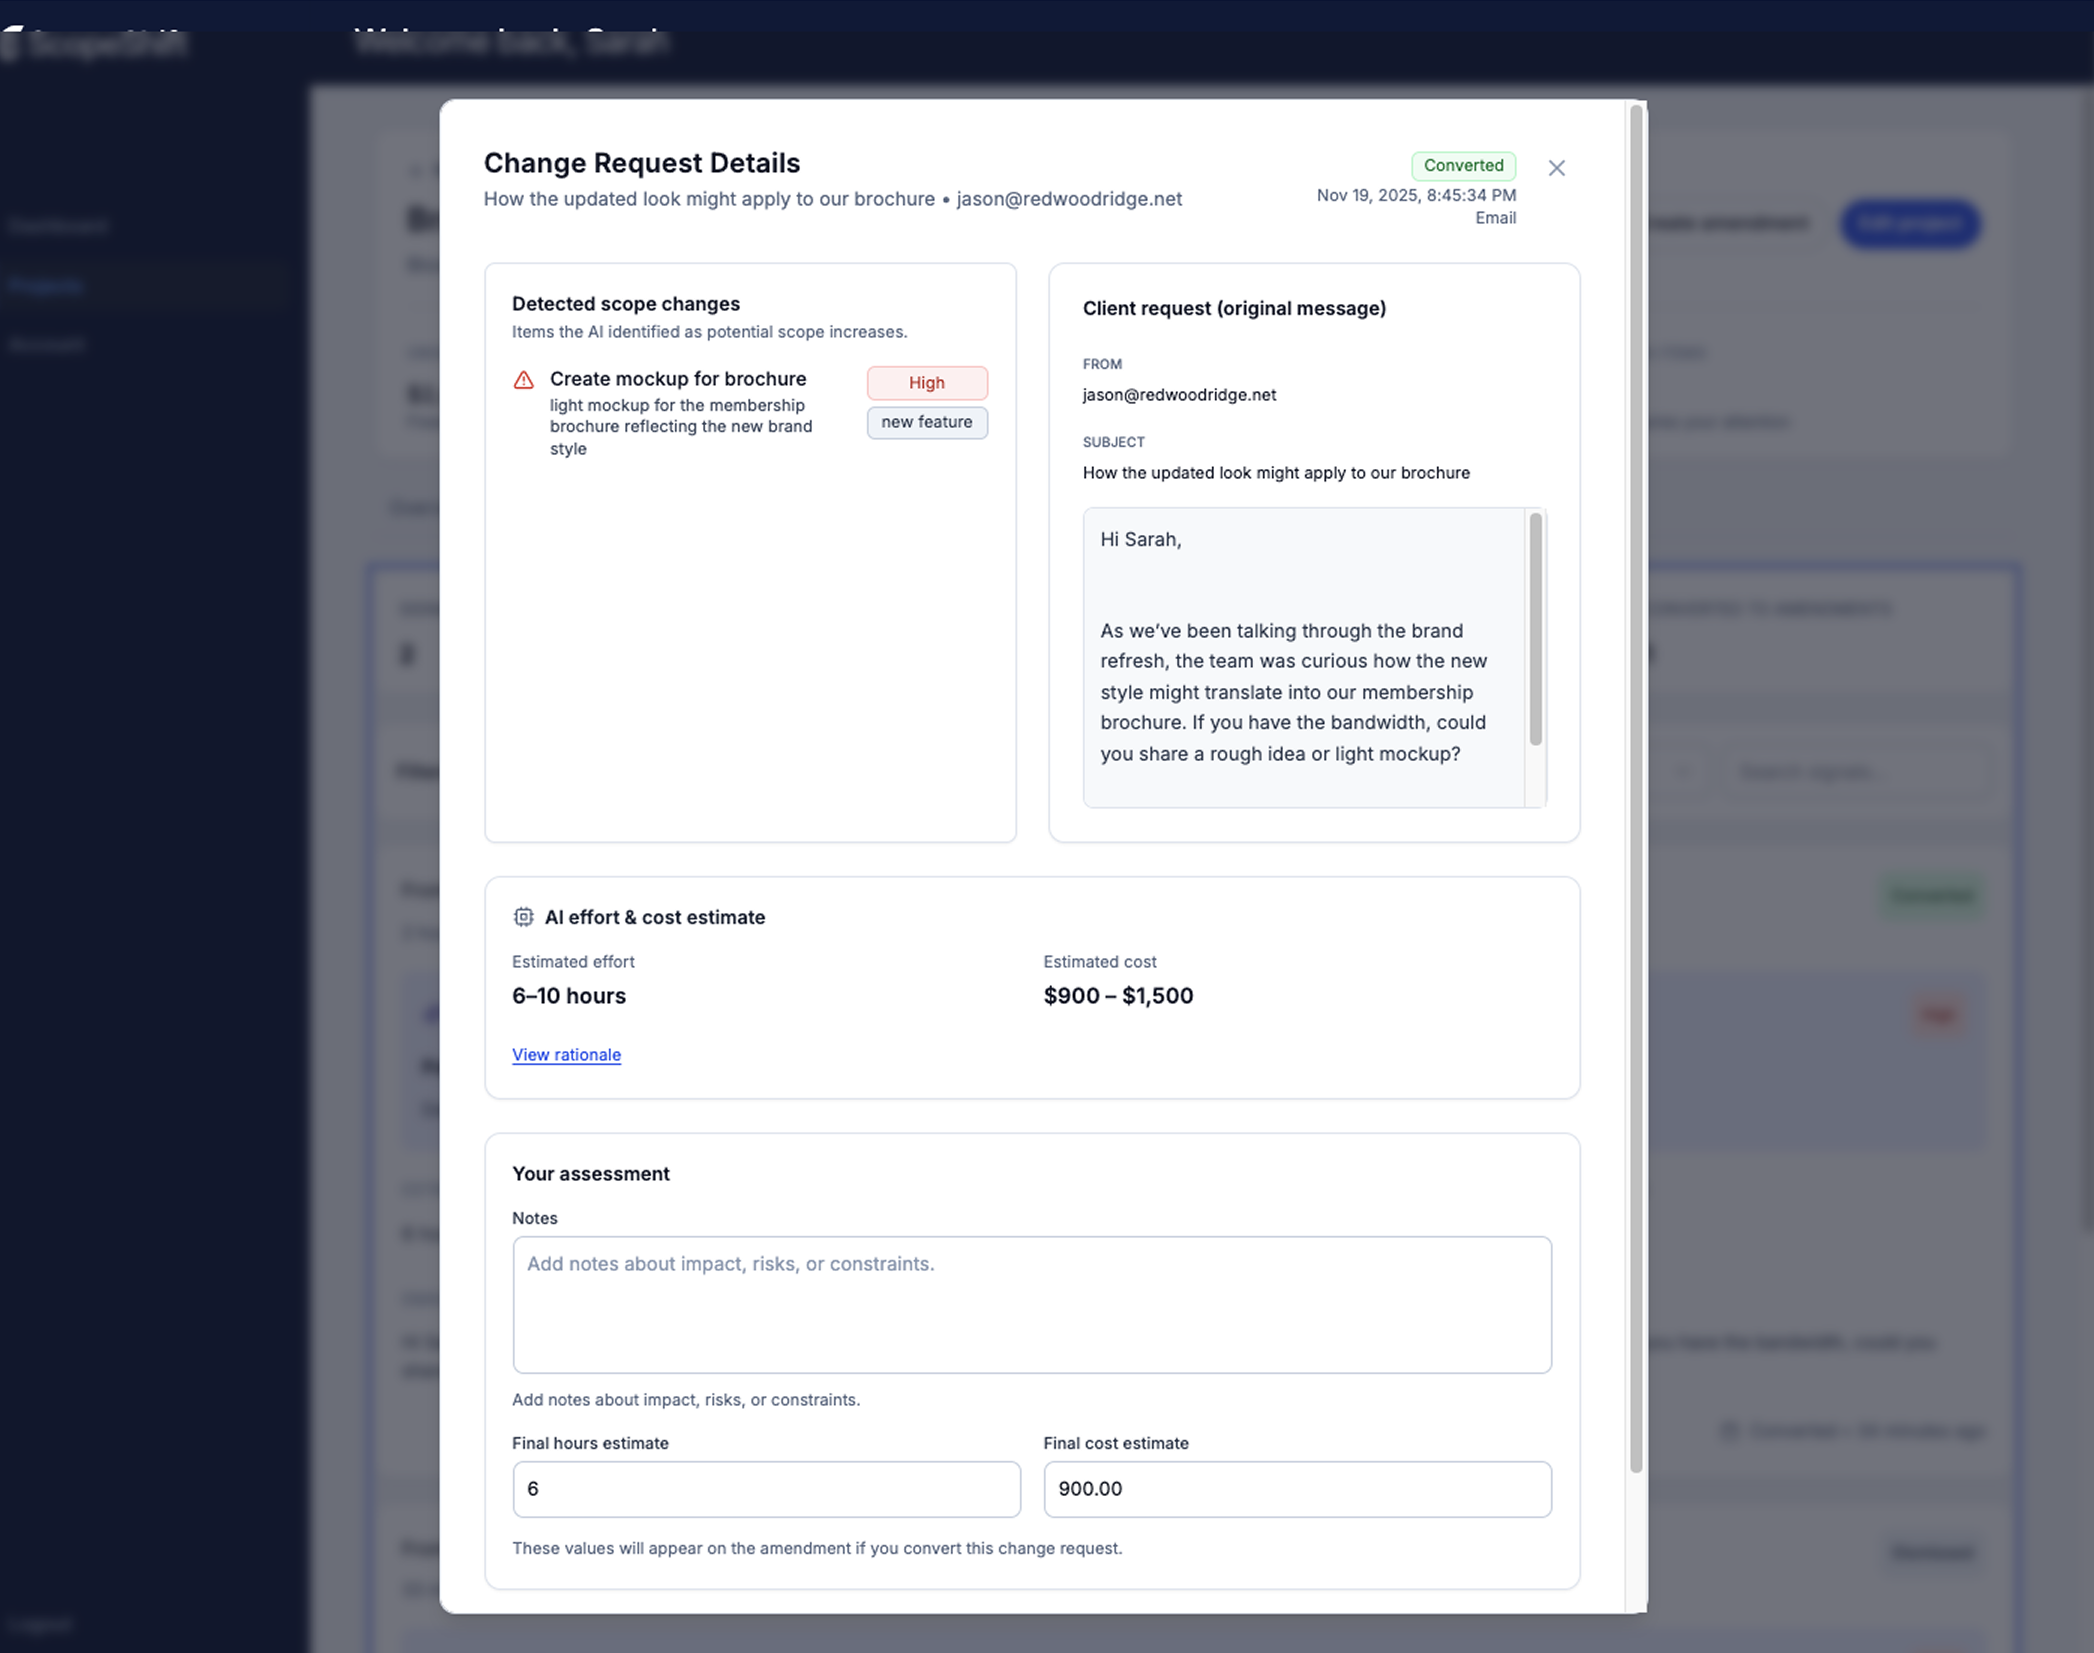Click the warning icon beside "Create mockup for brochure"

pyautogui.click(x=523, y=380)
